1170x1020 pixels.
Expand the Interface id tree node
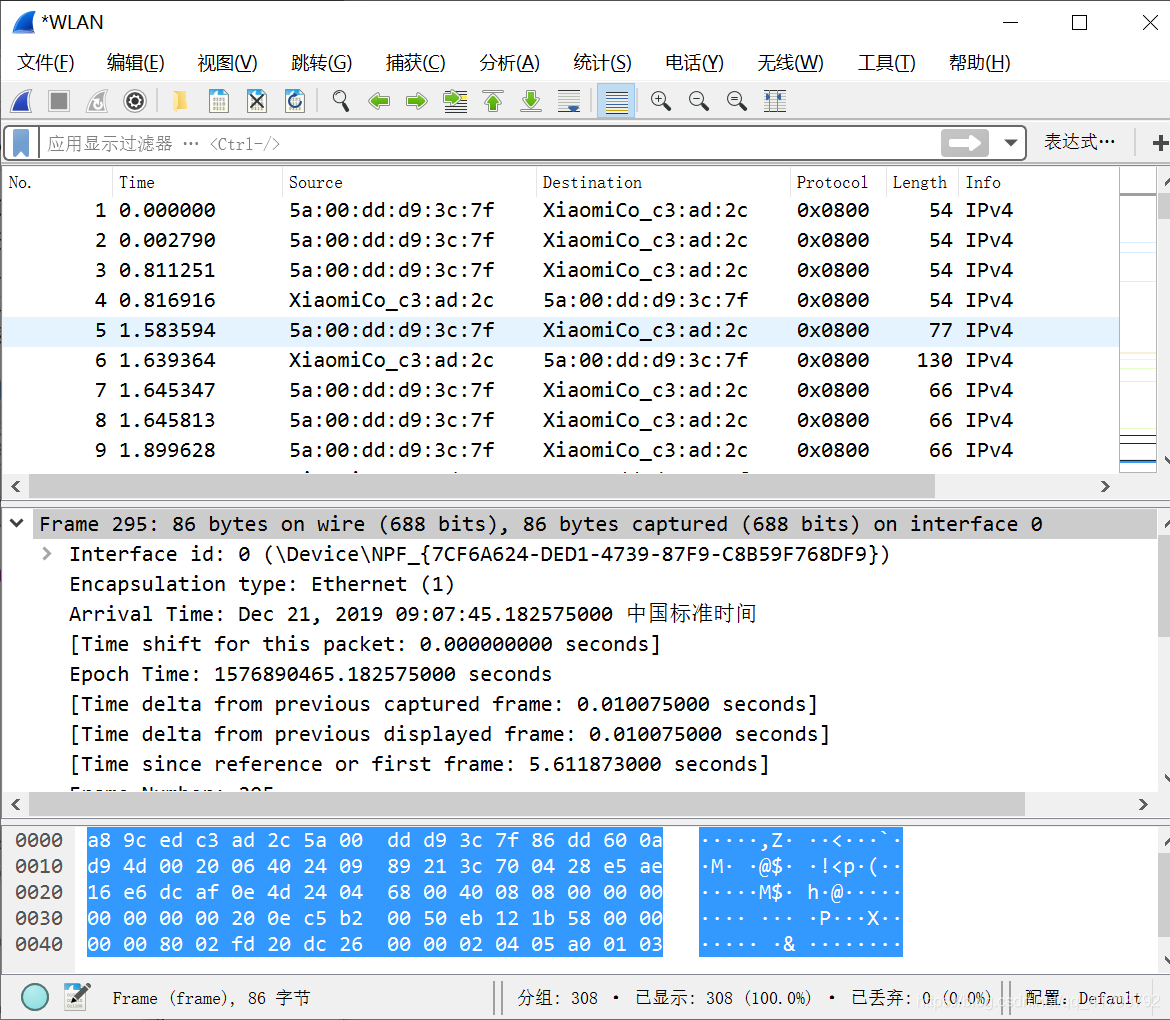click(47, 554)
